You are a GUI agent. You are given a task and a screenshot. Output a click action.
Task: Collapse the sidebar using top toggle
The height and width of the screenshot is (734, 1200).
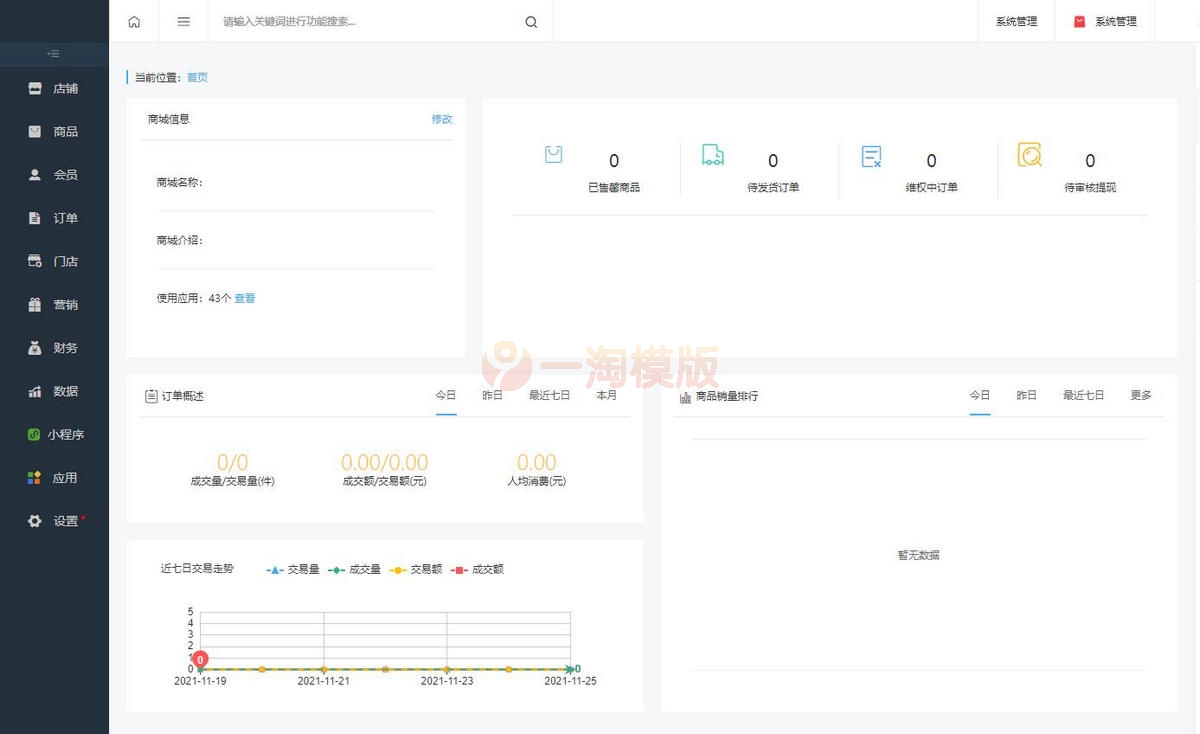(54, 53)
